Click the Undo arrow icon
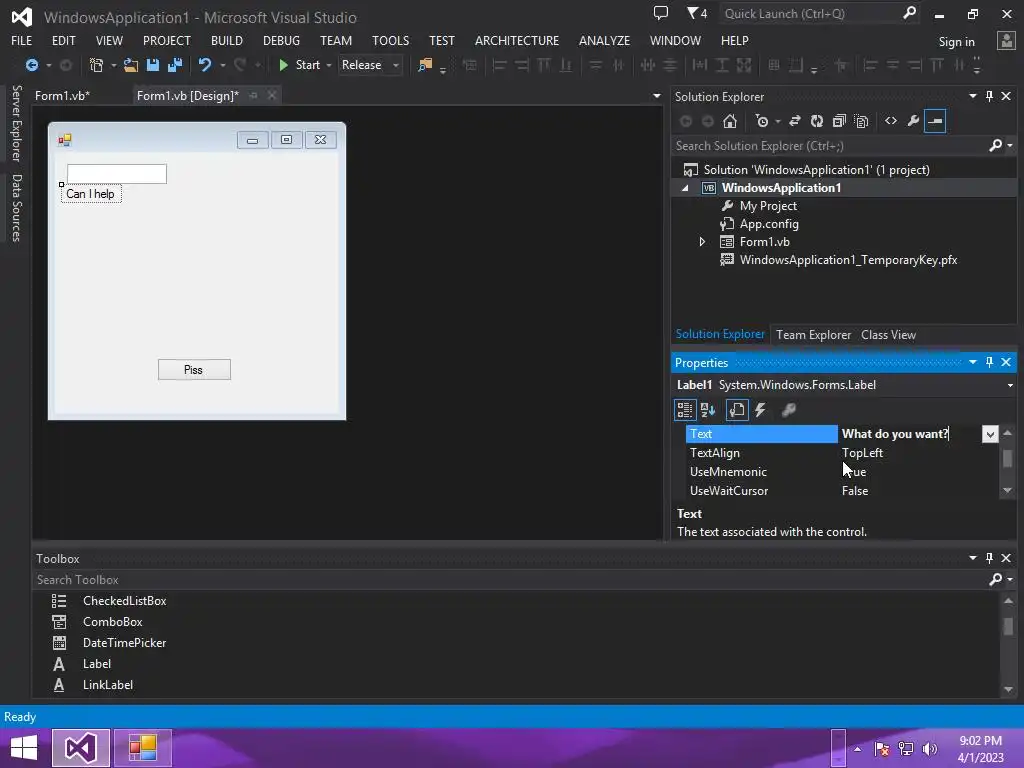This screenshot has height=768, width=1024. (x=205, y=65)
